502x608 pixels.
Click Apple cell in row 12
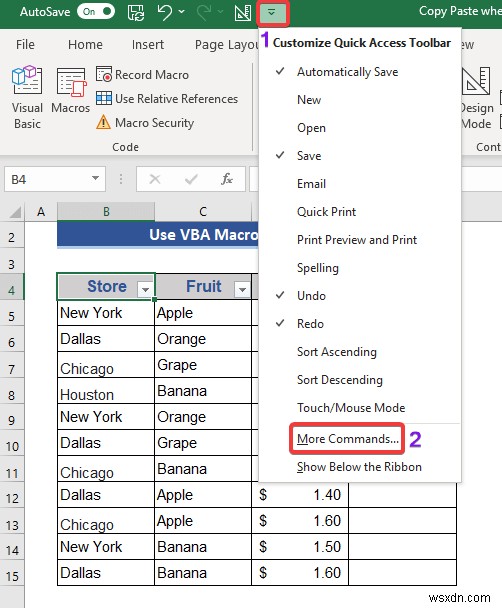tap(203, 495)
